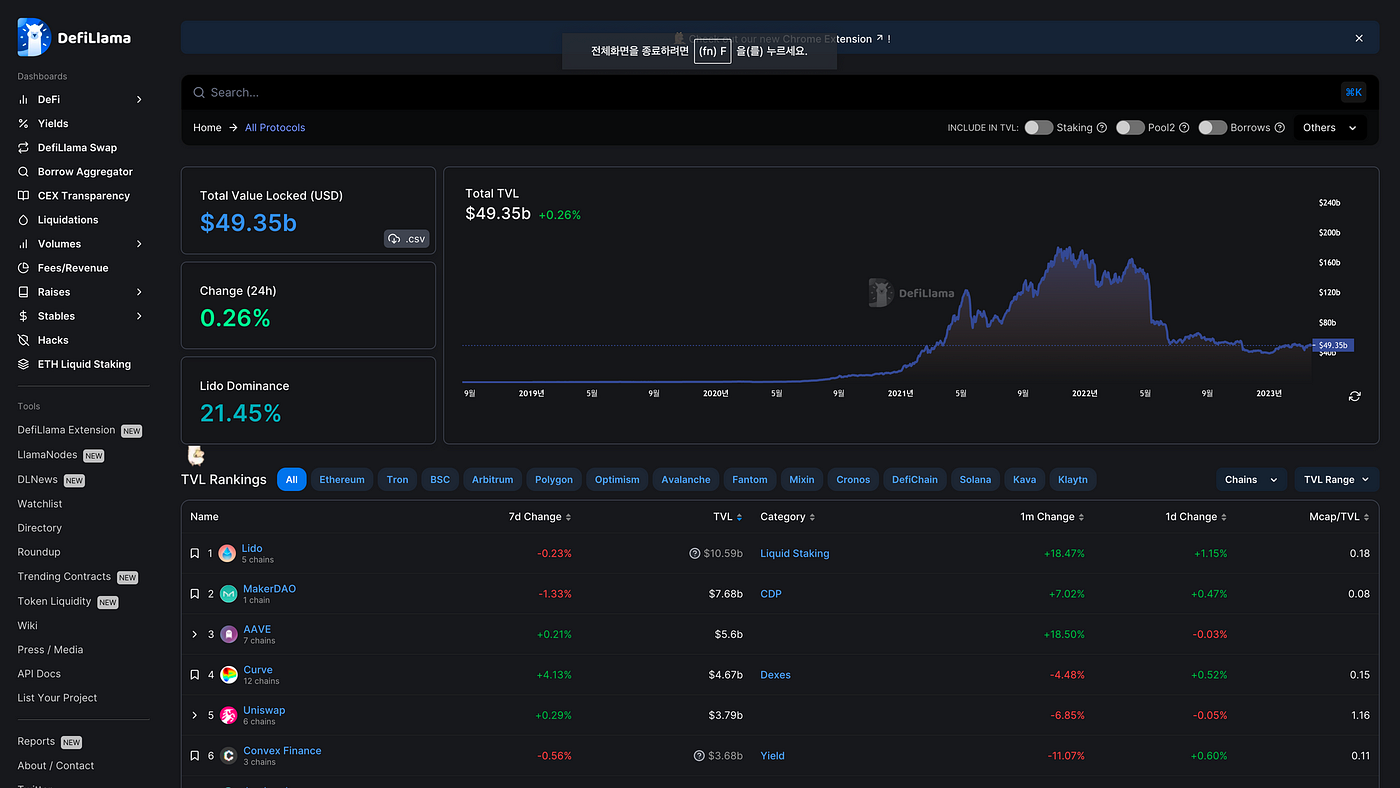The width and height of the screenshot is (1400, 788).
Task: Open the Chains dropdown
Action: [x=1252, y=480]
